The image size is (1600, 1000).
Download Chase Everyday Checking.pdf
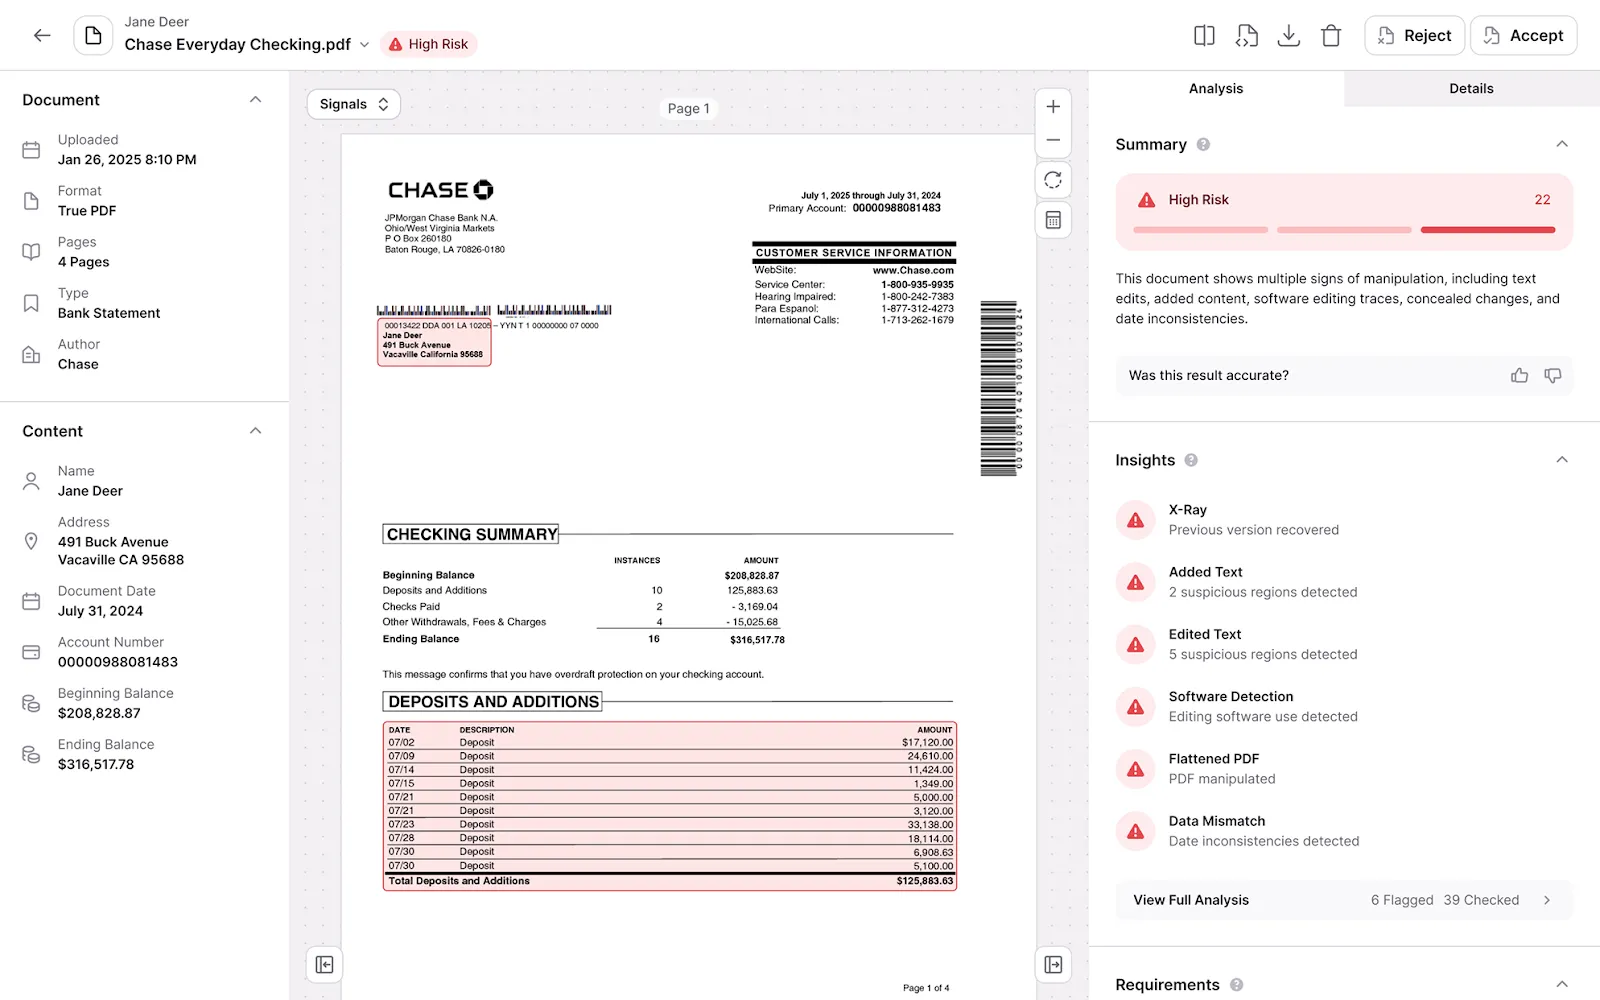pyautogui.click(x=1289, y=34)
